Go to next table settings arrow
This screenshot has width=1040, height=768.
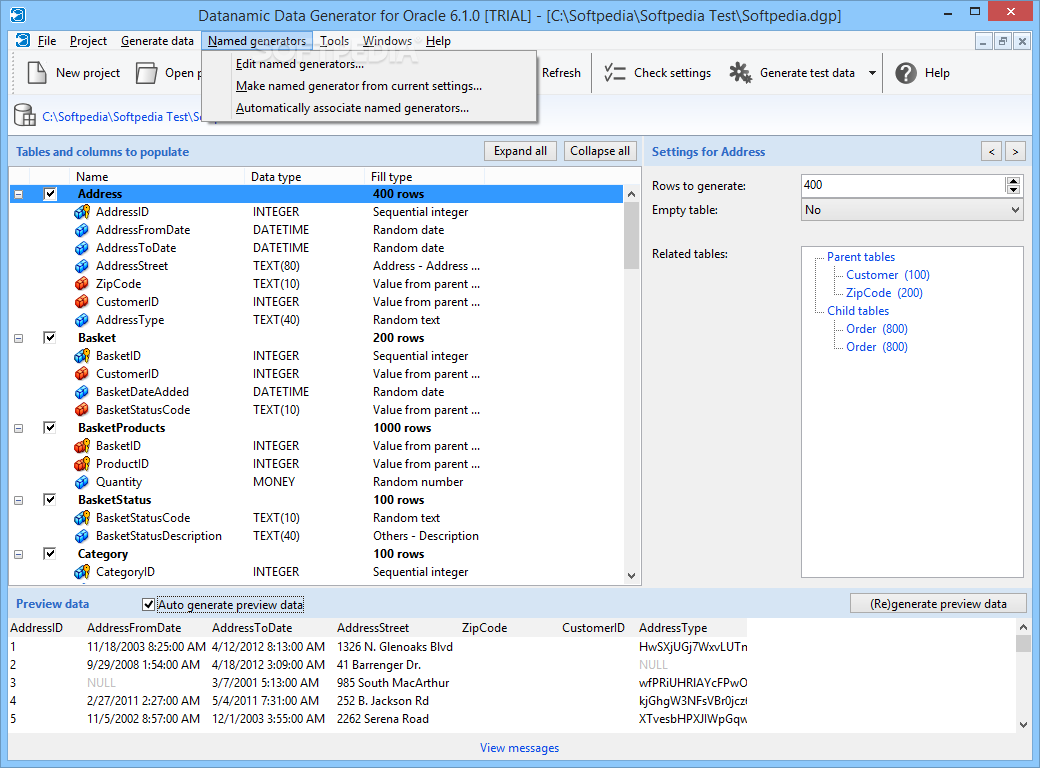(x=1015, y=152)
